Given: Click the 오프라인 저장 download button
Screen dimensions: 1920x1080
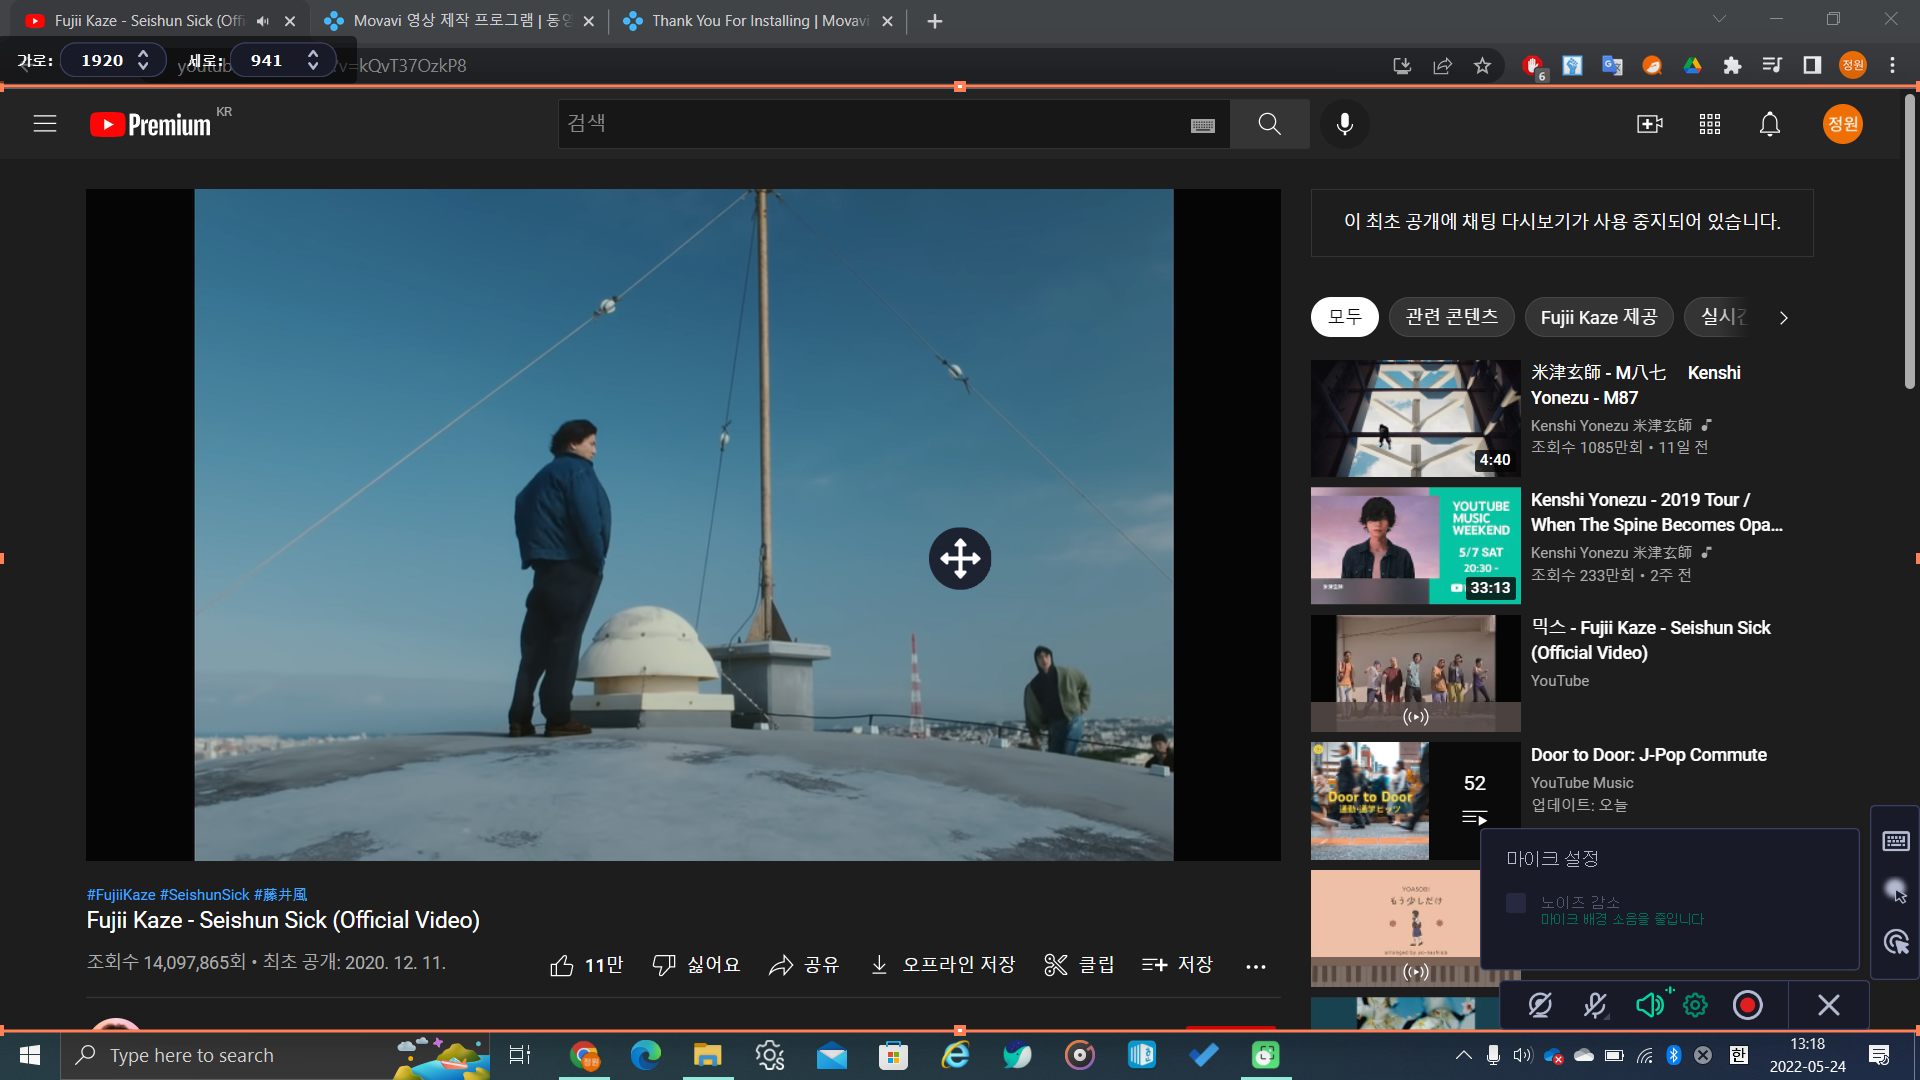Looking at the screenshot, I should coord(942,965).
